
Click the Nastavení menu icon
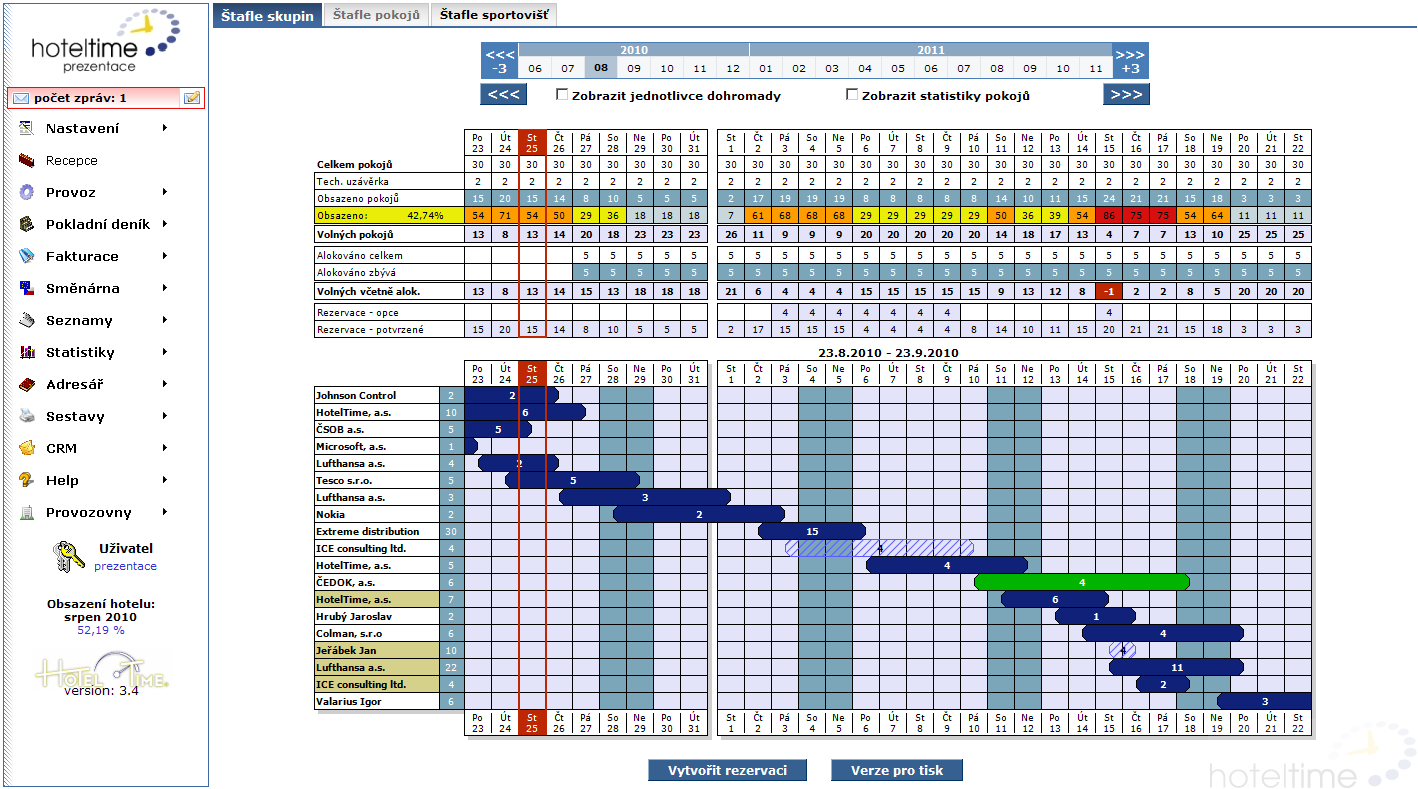[x=27, y=128]
